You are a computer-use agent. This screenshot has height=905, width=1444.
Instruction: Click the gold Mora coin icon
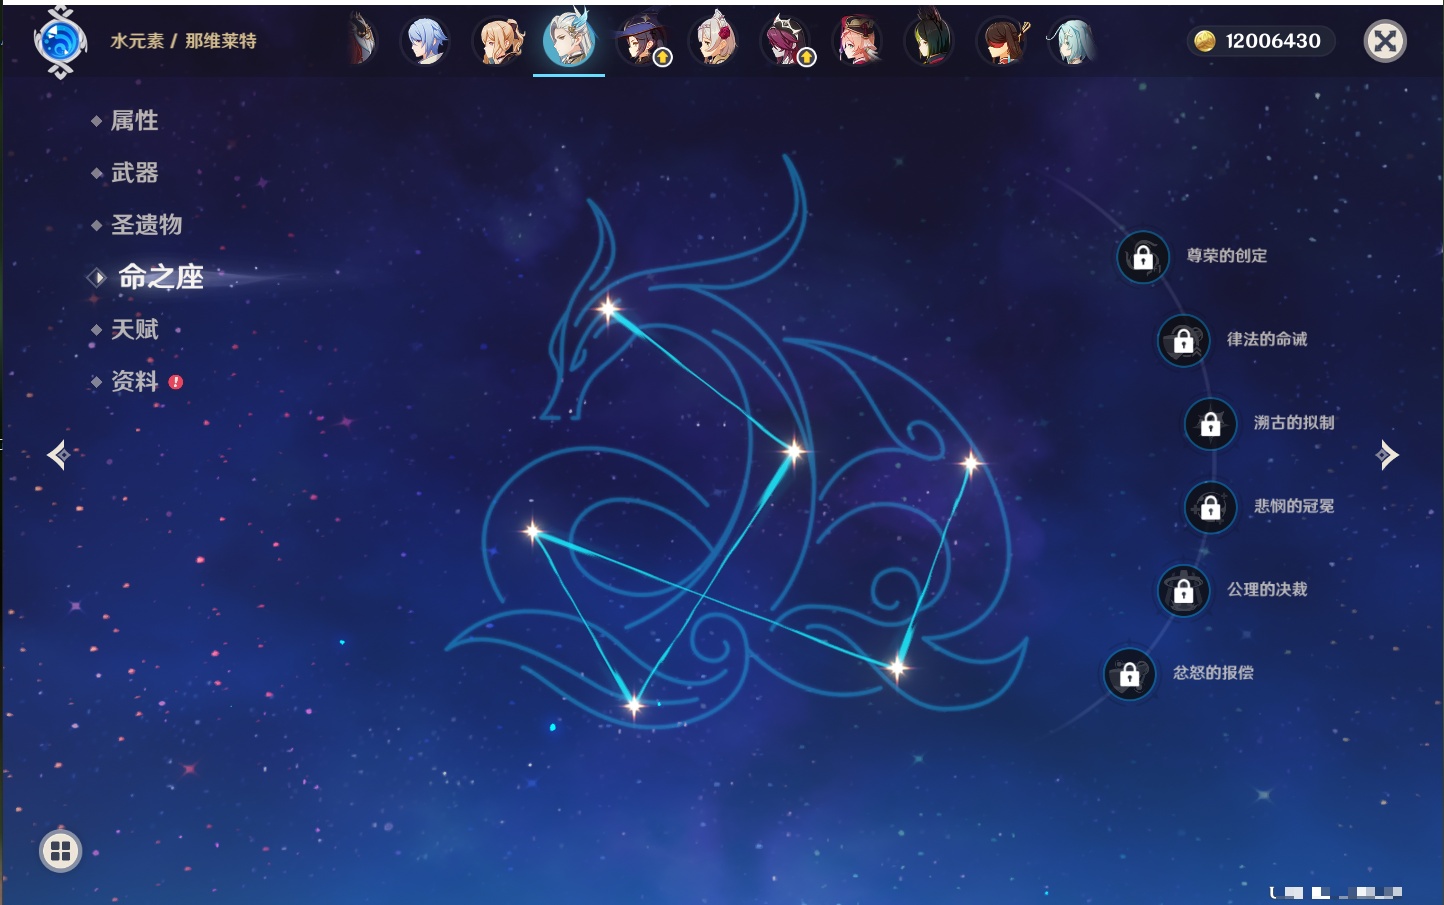1205,41
